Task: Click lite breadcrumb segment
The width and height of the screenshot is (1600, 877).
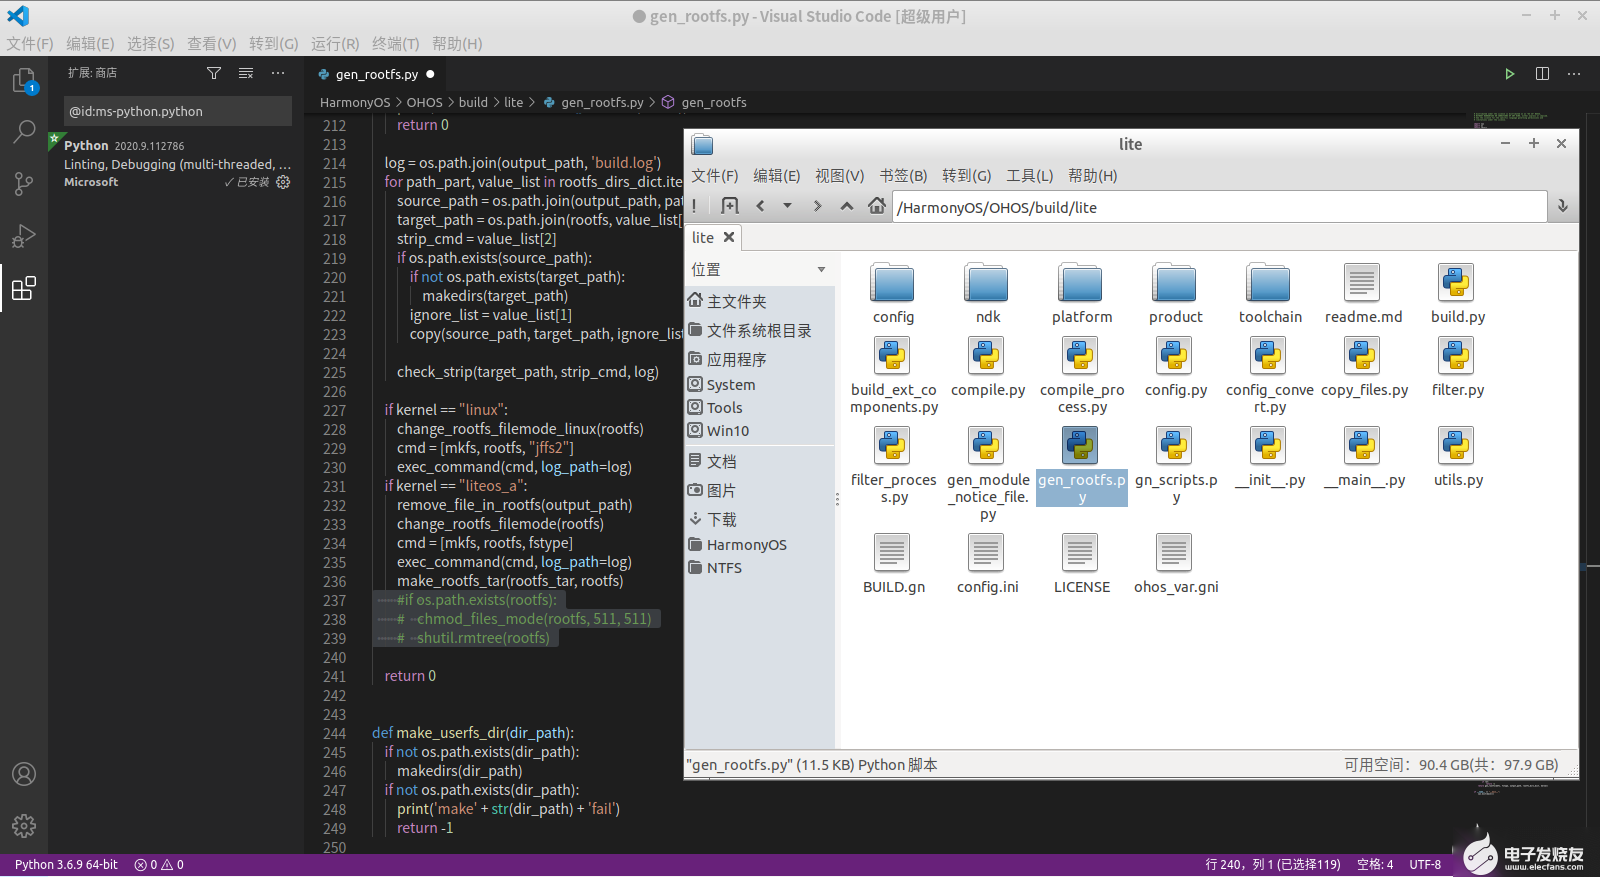Action: click(513, 102)
